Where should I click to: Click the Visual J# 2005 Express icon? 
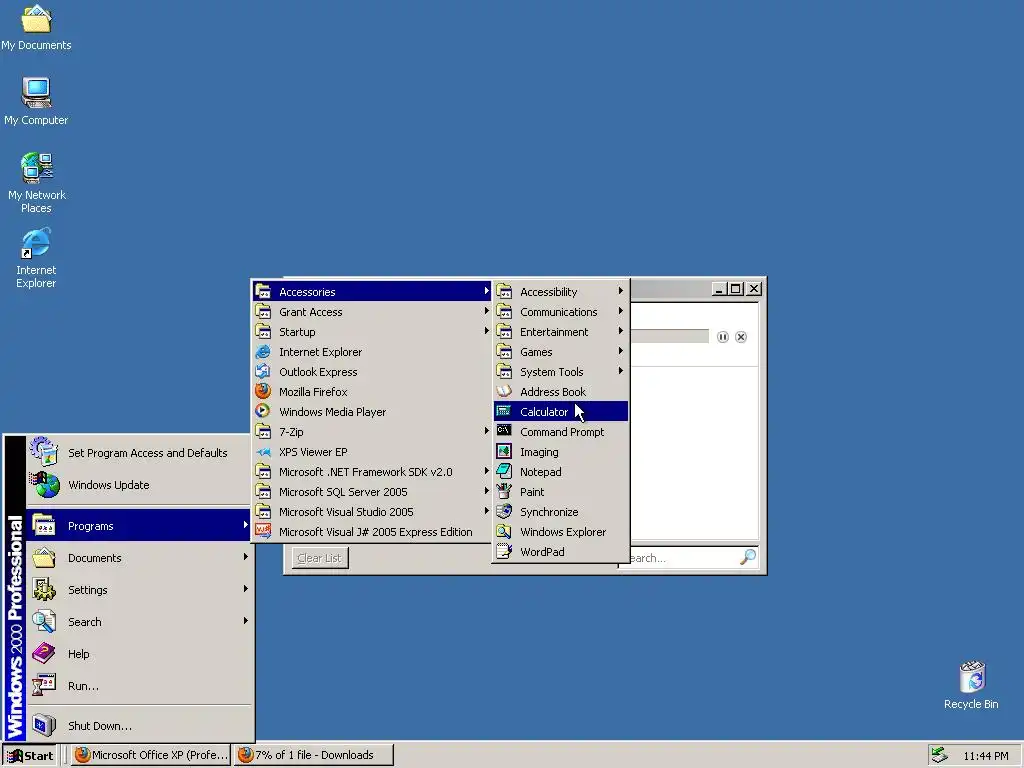click(263, 531)
